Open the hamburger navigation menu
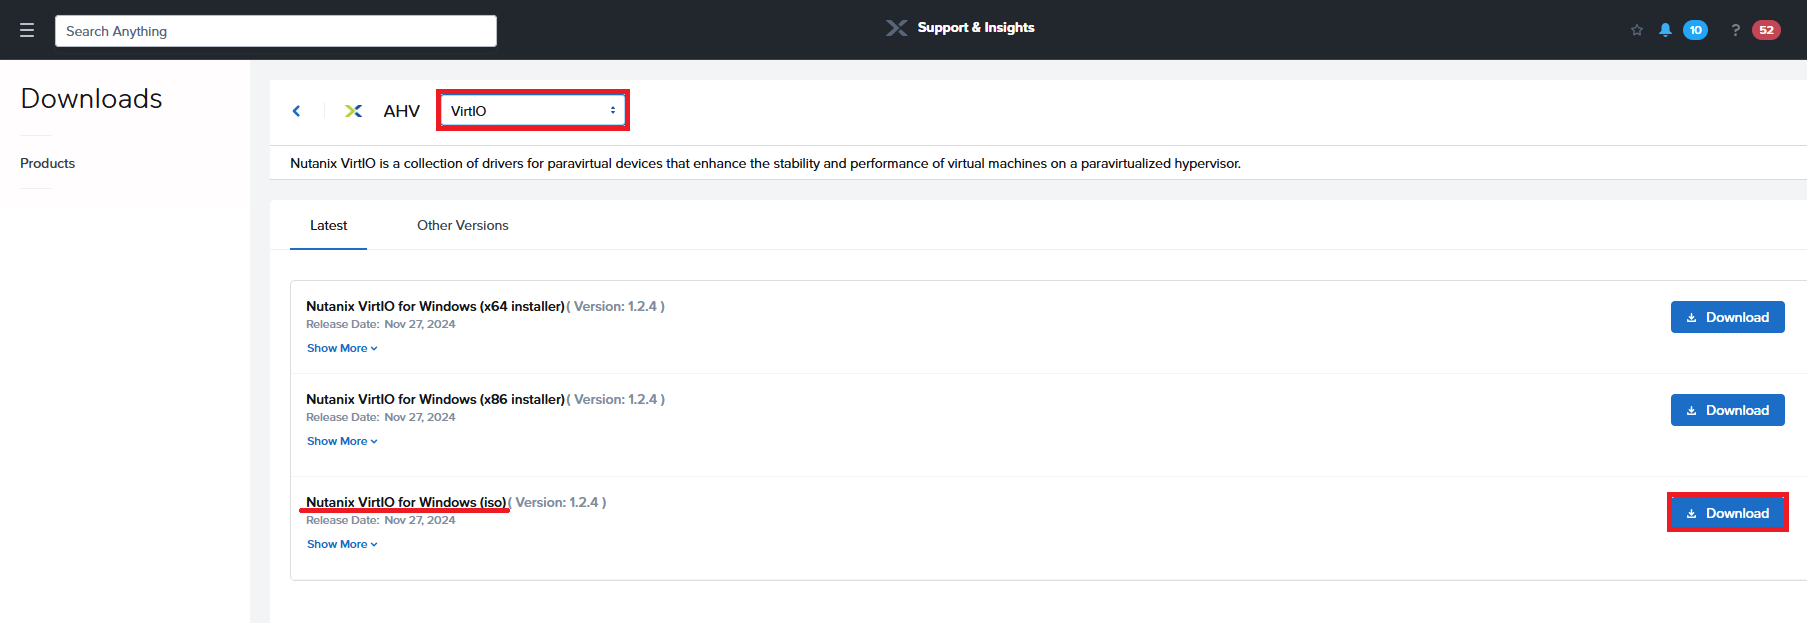 point(27,30)
